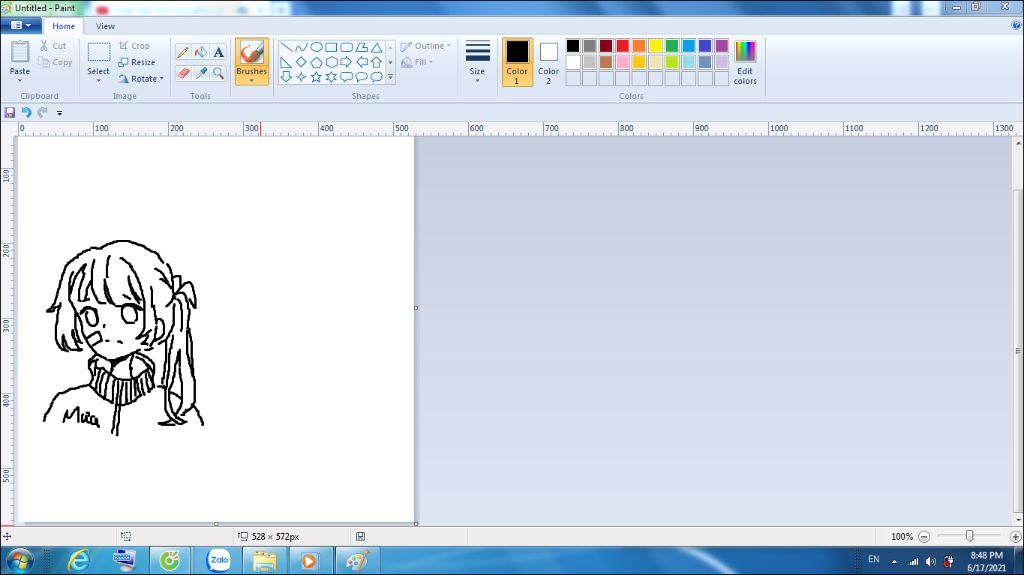Open Windows Explorer folder on taskbar
The height and width of the screenshot is (575, 1024).
[264, 561]
